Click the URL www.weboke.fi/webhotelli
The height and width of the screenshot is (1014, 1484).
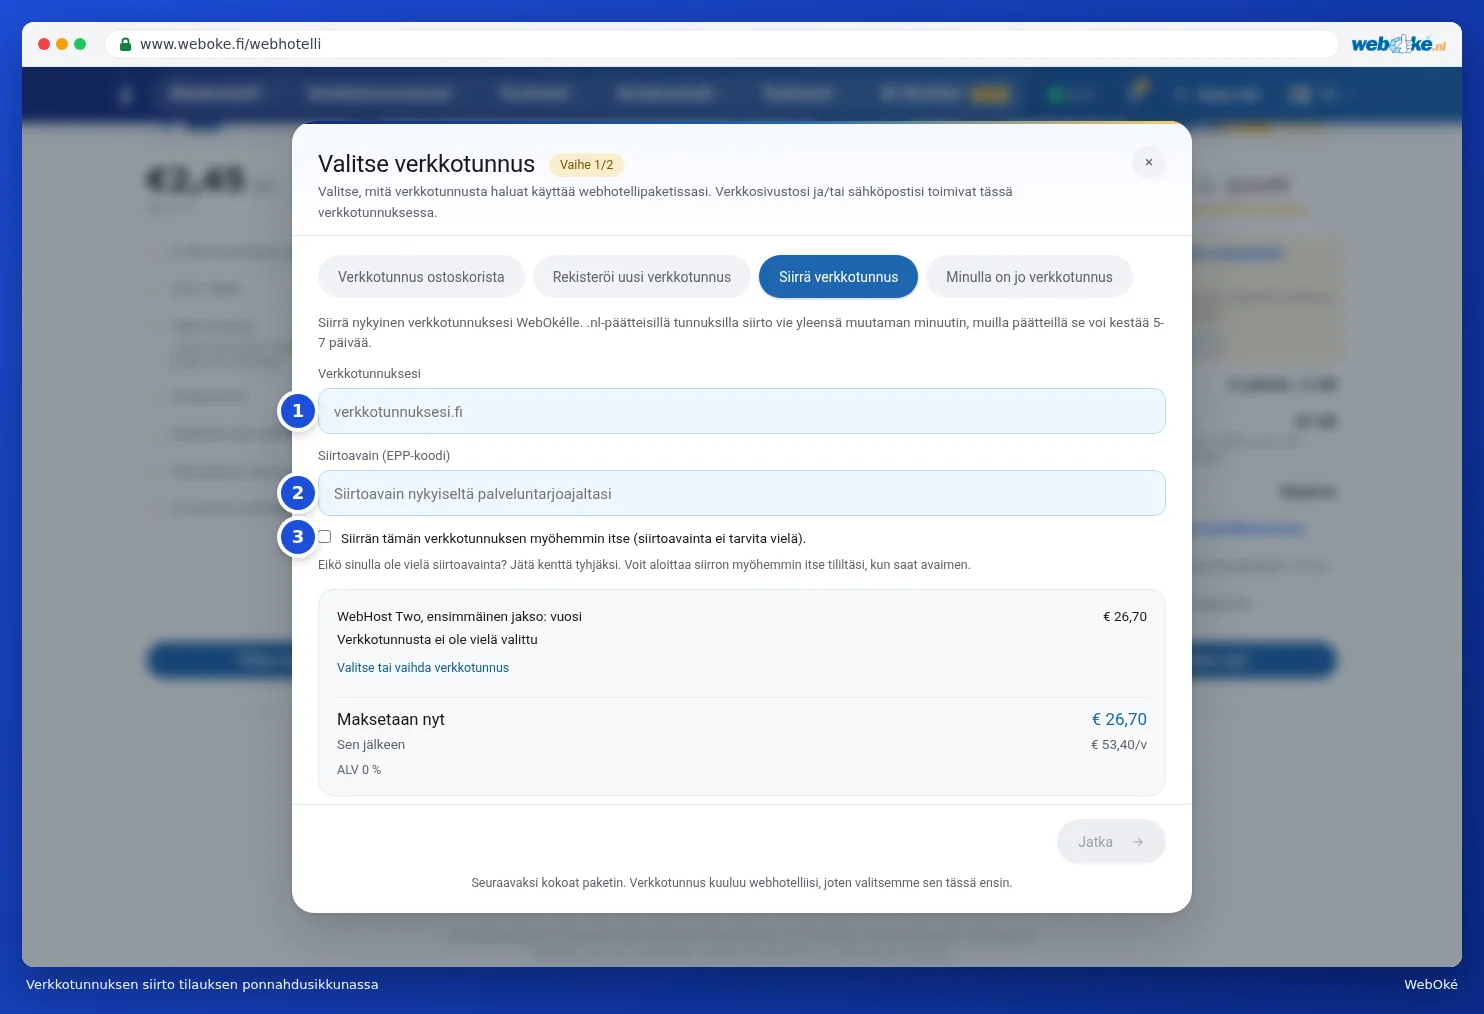pyautogui.click(x=231, y=44)
